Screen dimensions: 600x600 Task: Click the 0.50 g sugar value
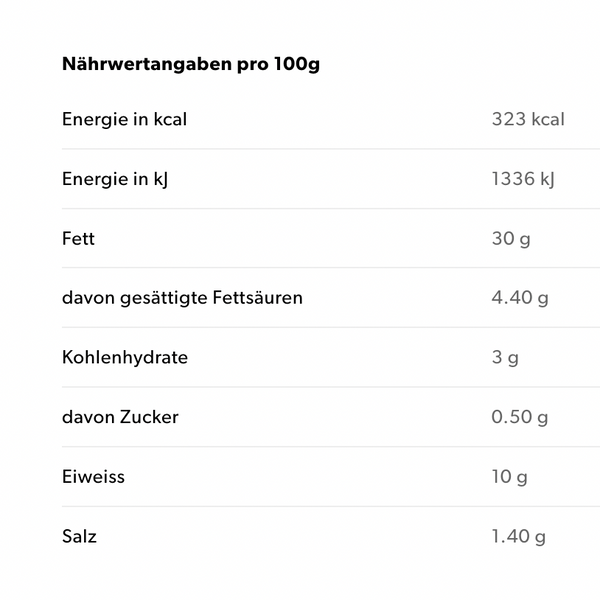520,417
